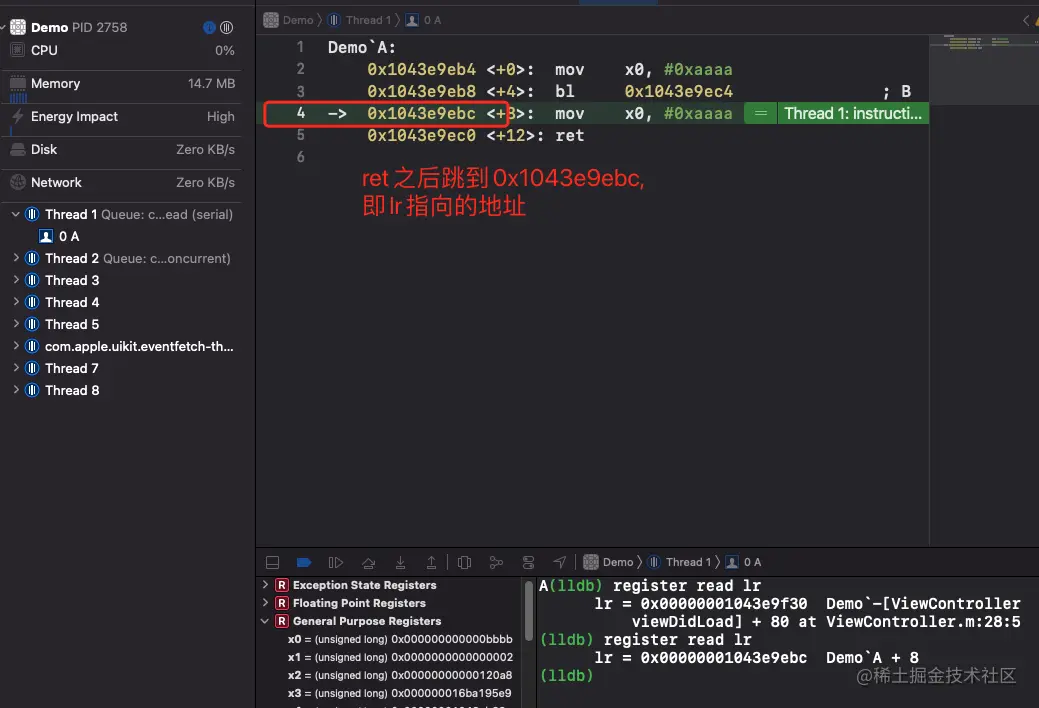Click the step into button
1039x708 pixels.
point(400,563)
